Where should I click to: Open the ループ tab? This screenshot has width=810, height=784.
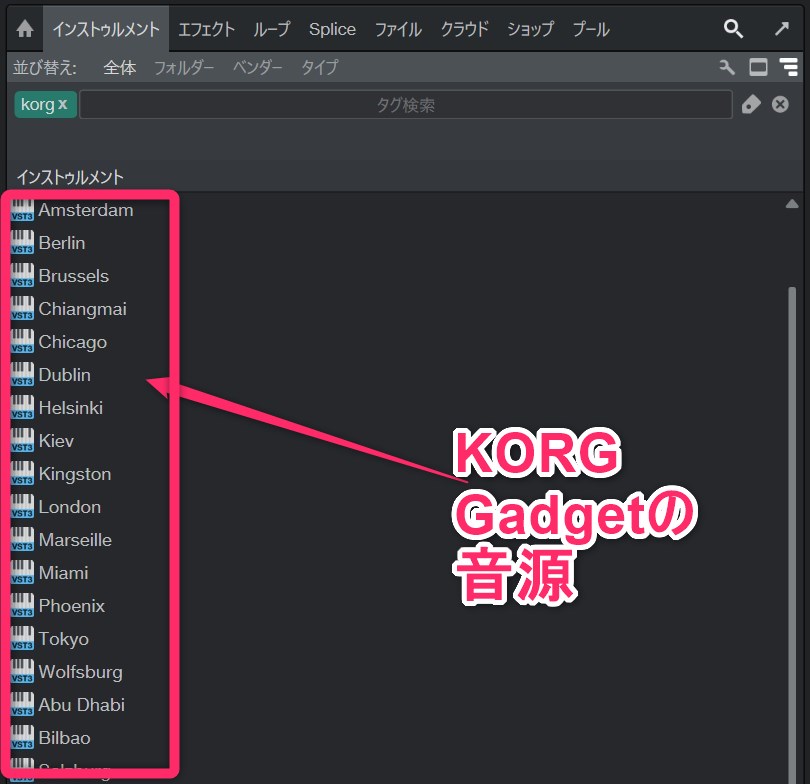tap(271, 29)
